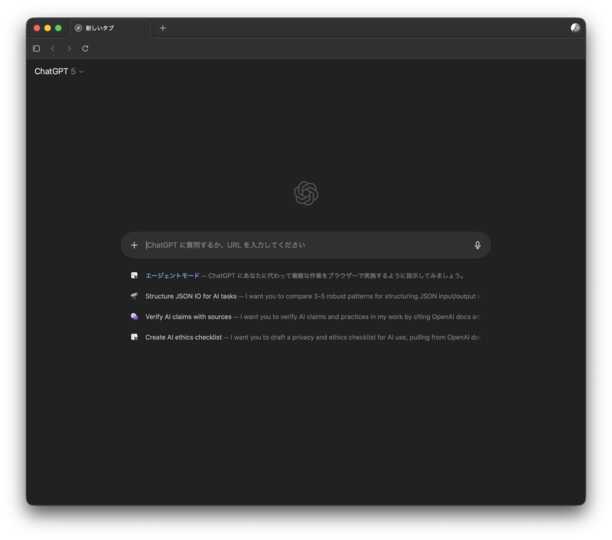Click the ChatGPT prompt input field

point(306,245)
